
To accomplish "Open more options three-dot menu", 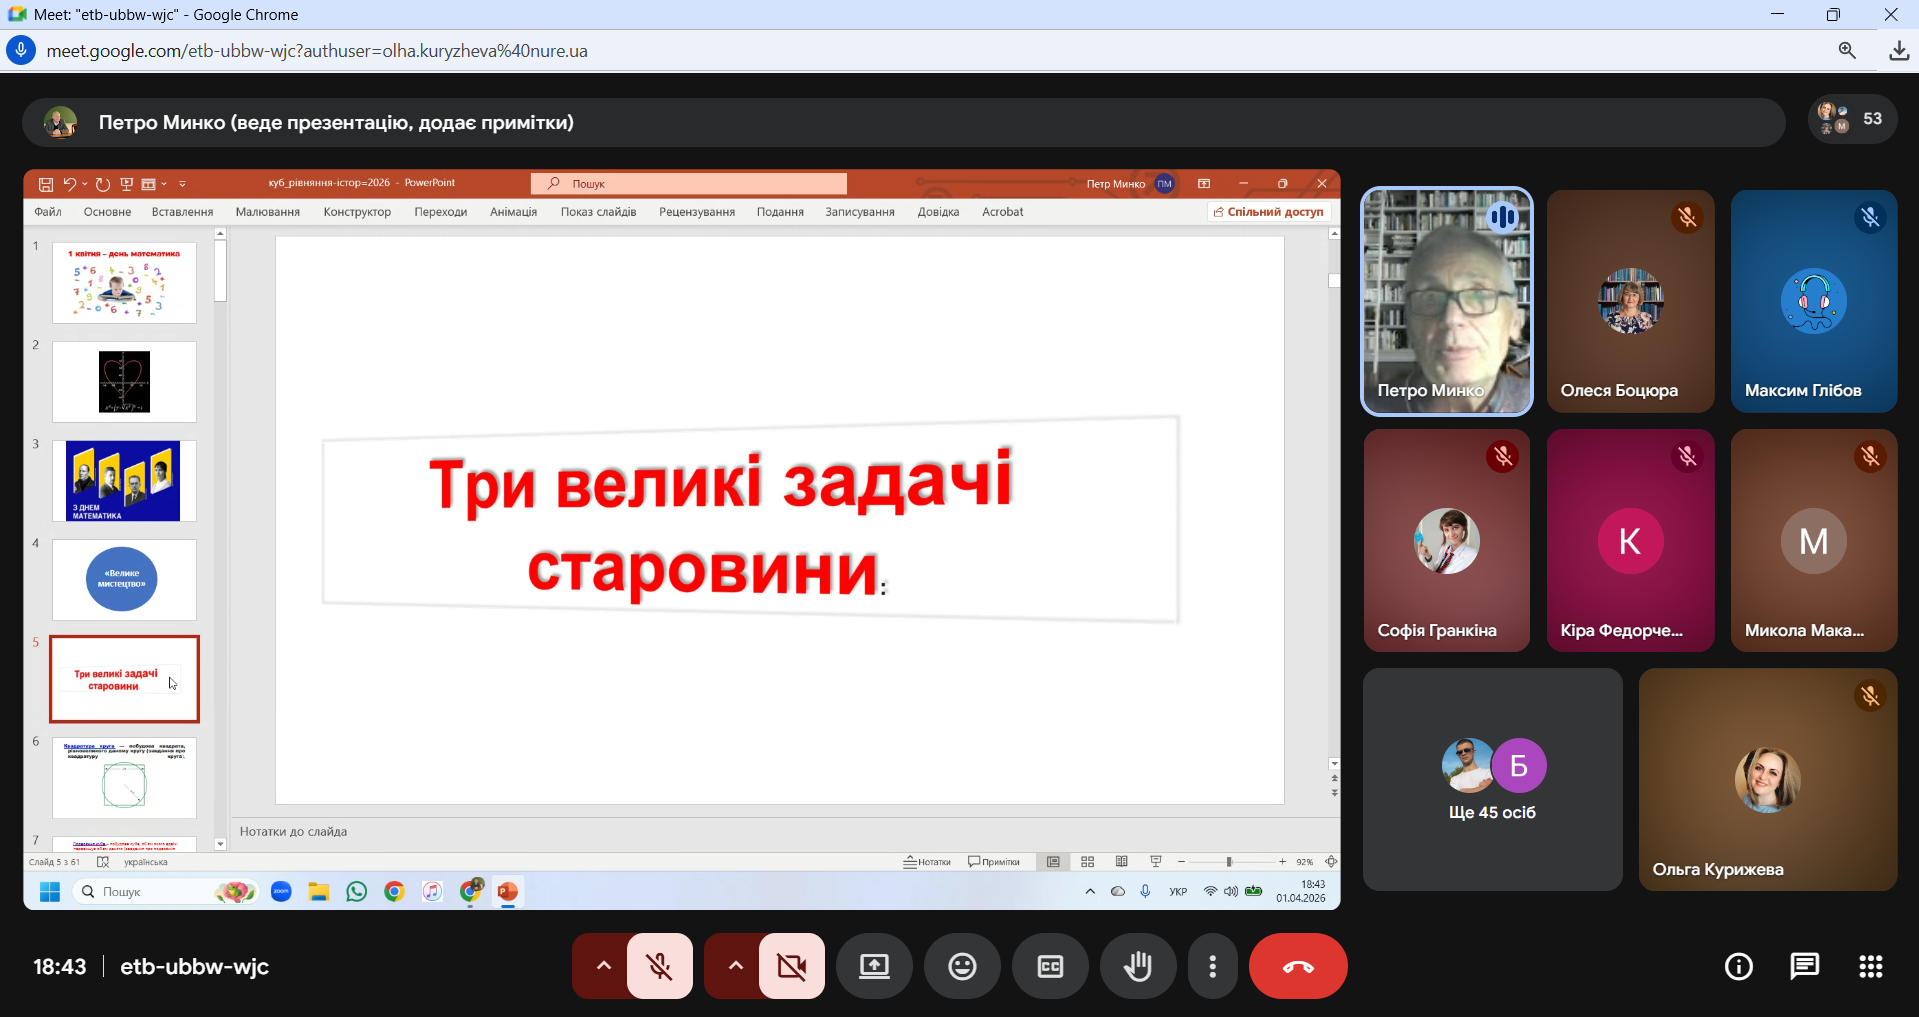I will (1212, 966).
